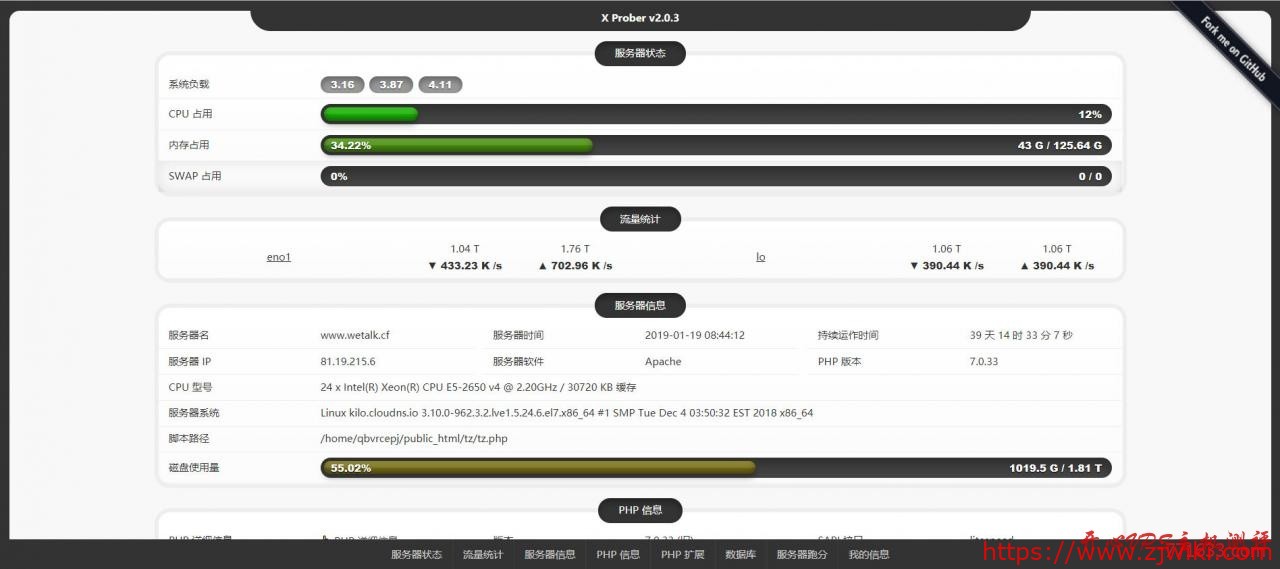The width and height of the screenshot is (1280, 569).
Task: Click the 内存占用 memory usage bar
Action: [715, 145]
